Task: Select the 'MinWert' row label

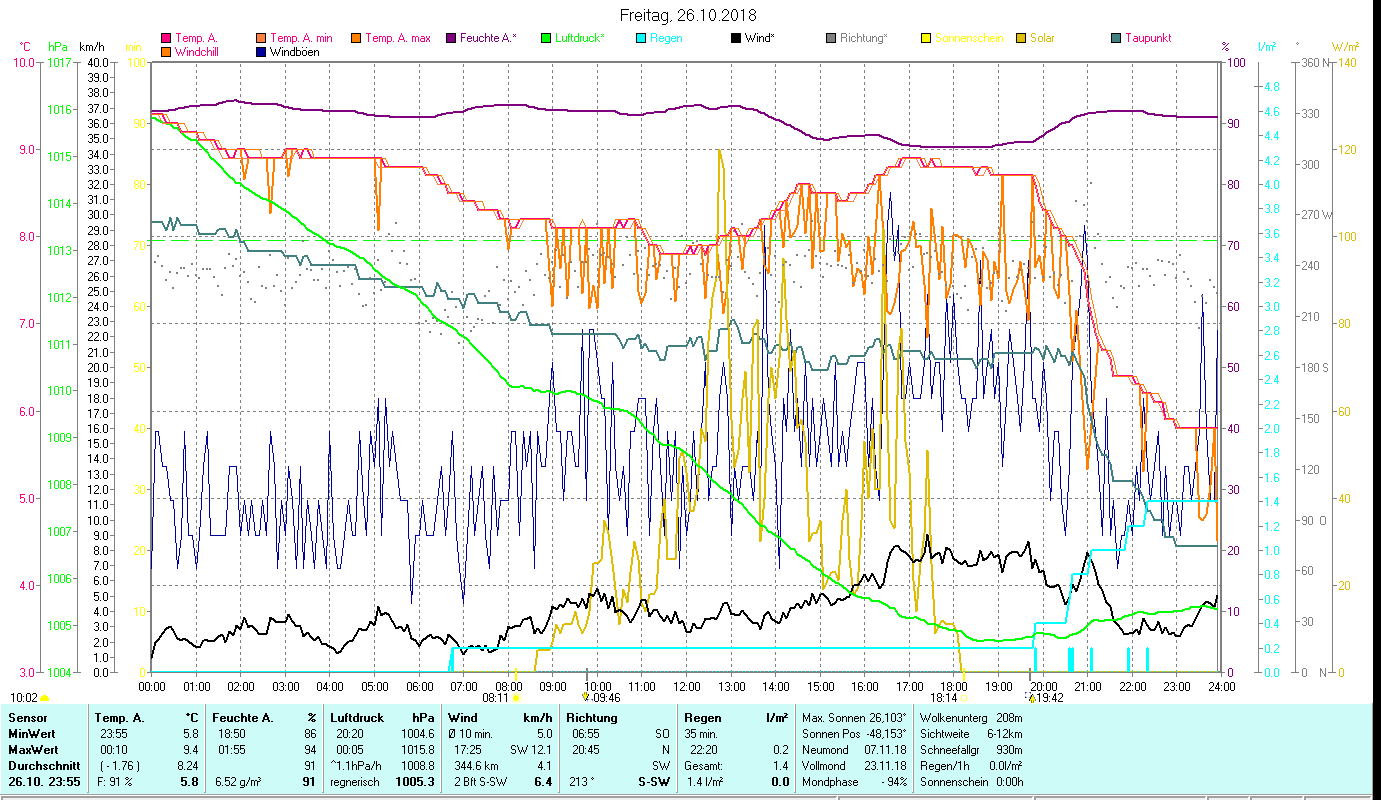Action: 32,733
